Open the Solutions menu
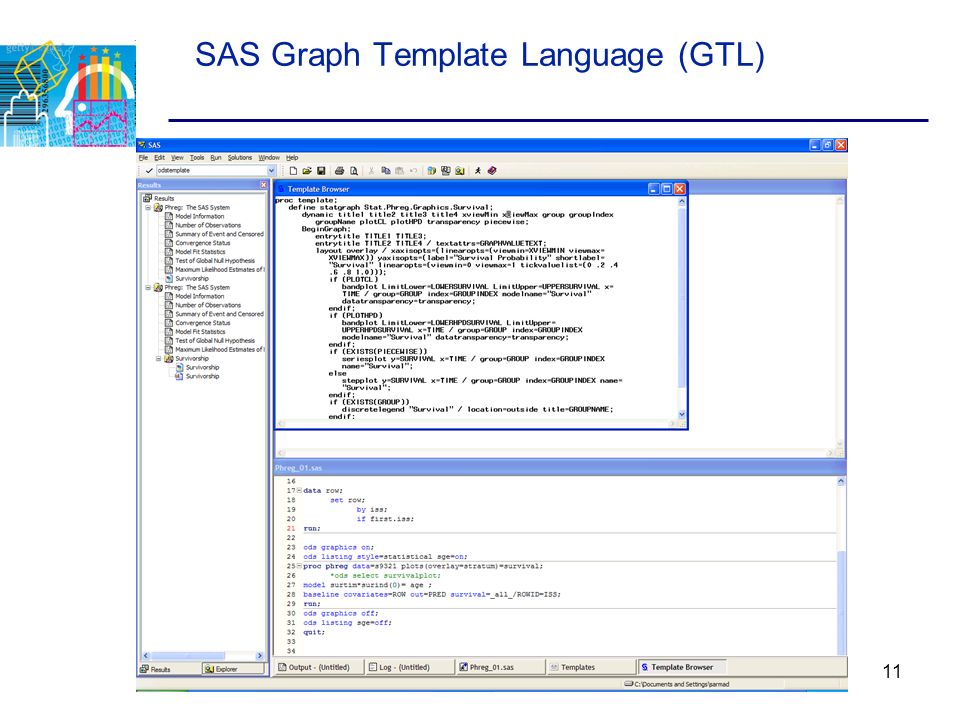The width and height of the screenshot is (960, 720). click(239, 157)
